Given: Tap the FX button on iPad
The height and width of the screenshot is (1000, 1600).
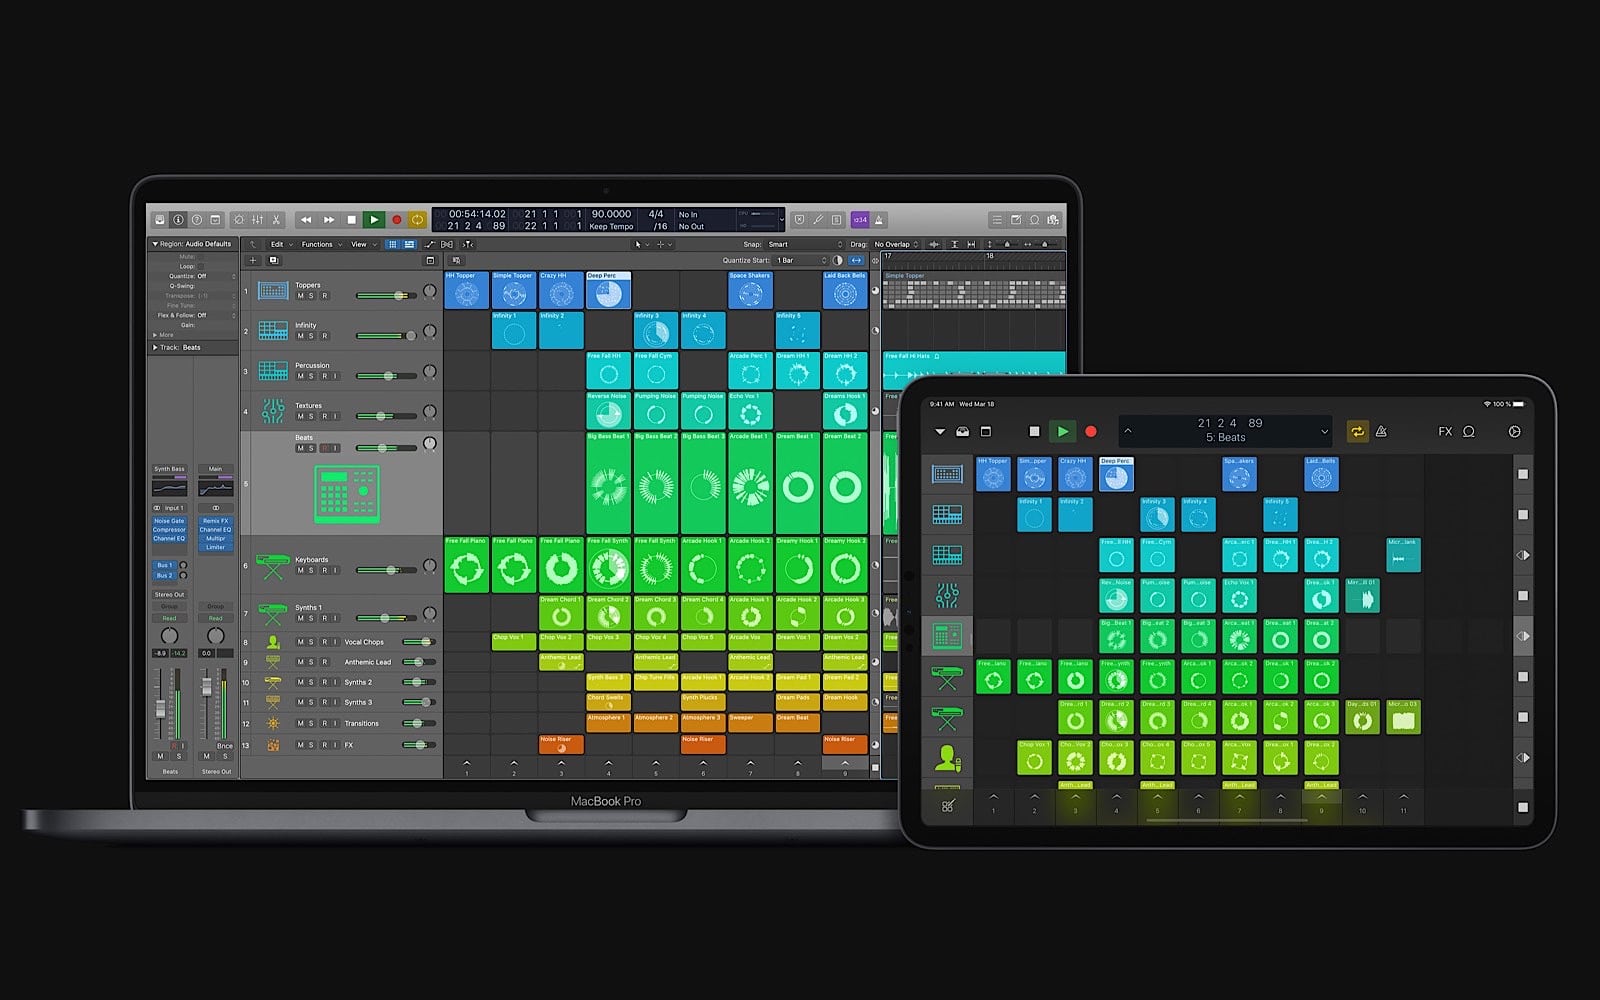Looking at the screenshot, I should pyautogui.click(x=1444, y=432).
